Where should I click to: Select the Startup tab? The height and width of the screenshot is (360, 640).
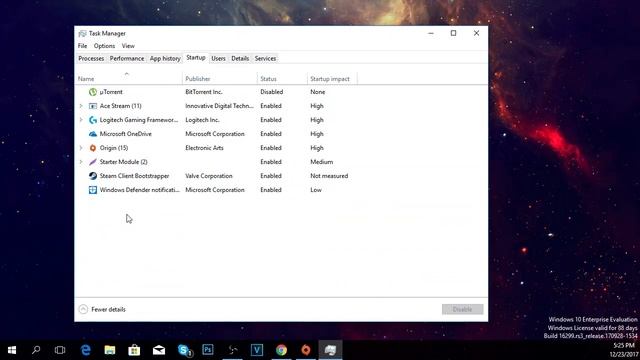coord(196,58)
